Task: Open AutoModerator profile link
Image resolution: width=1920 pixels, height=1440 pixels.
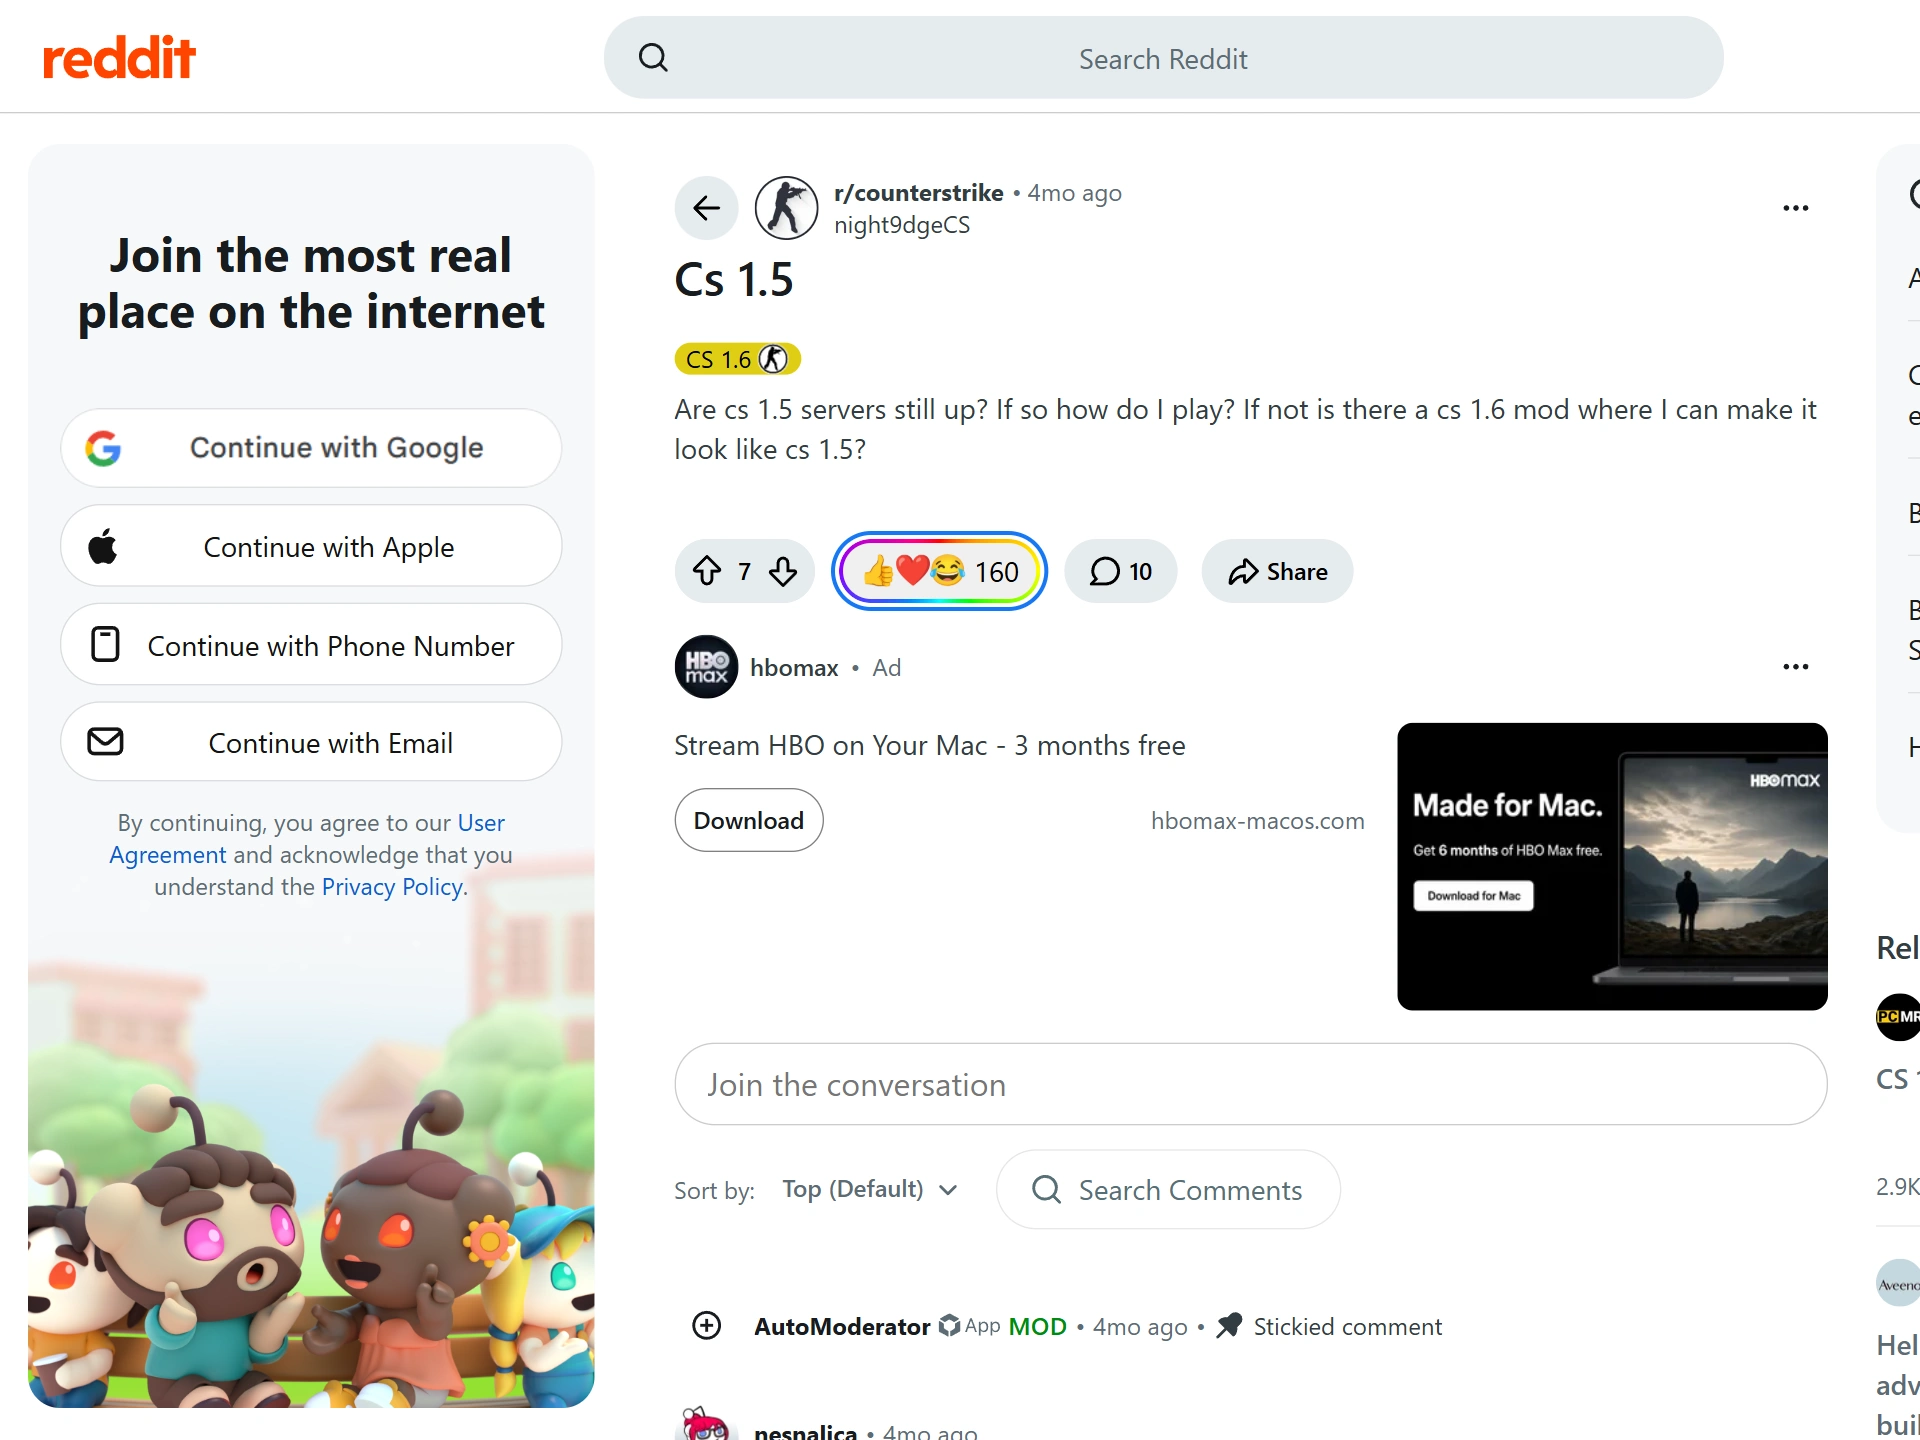Action: point(842,1327)
